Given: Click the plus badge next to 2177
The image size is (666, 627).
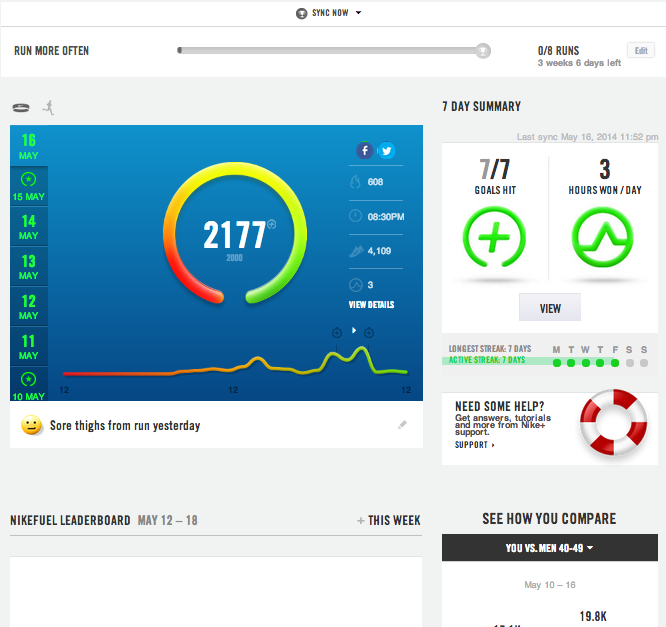Looking at the screenshot, I should 272,224.
